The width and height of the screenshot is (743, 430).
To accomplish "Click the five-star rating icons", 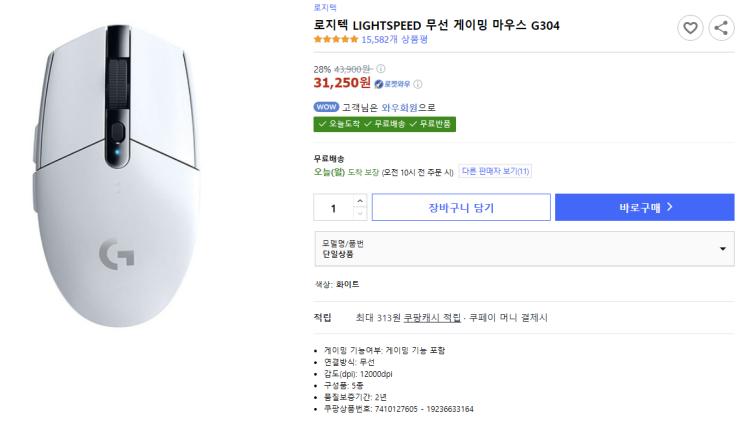I will click(335, 40).
